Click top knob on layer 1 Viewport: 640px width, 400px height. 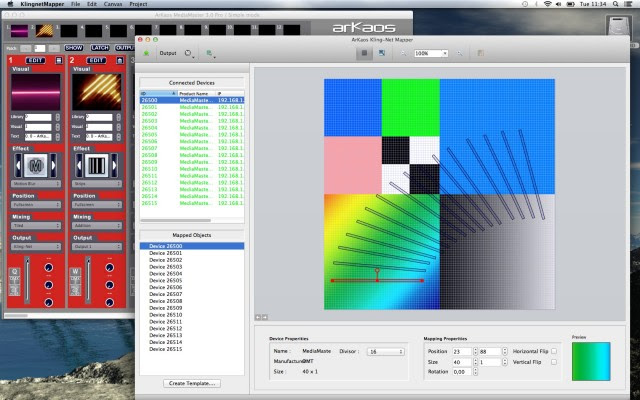49,267
